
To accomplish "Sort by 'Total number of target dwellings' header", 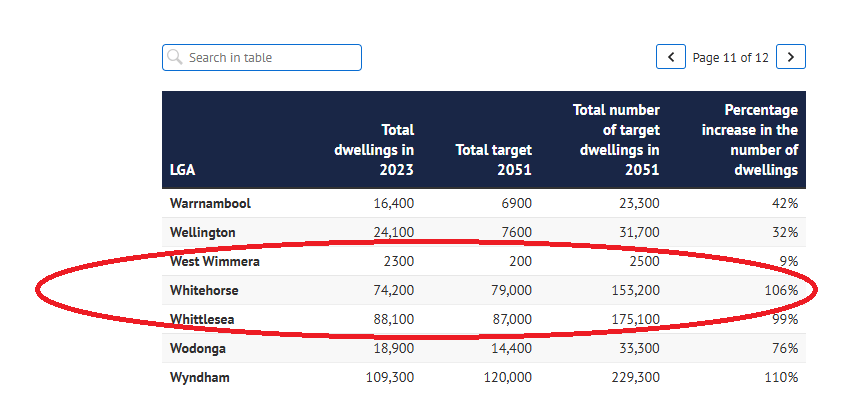I will [x=615, y=140].
